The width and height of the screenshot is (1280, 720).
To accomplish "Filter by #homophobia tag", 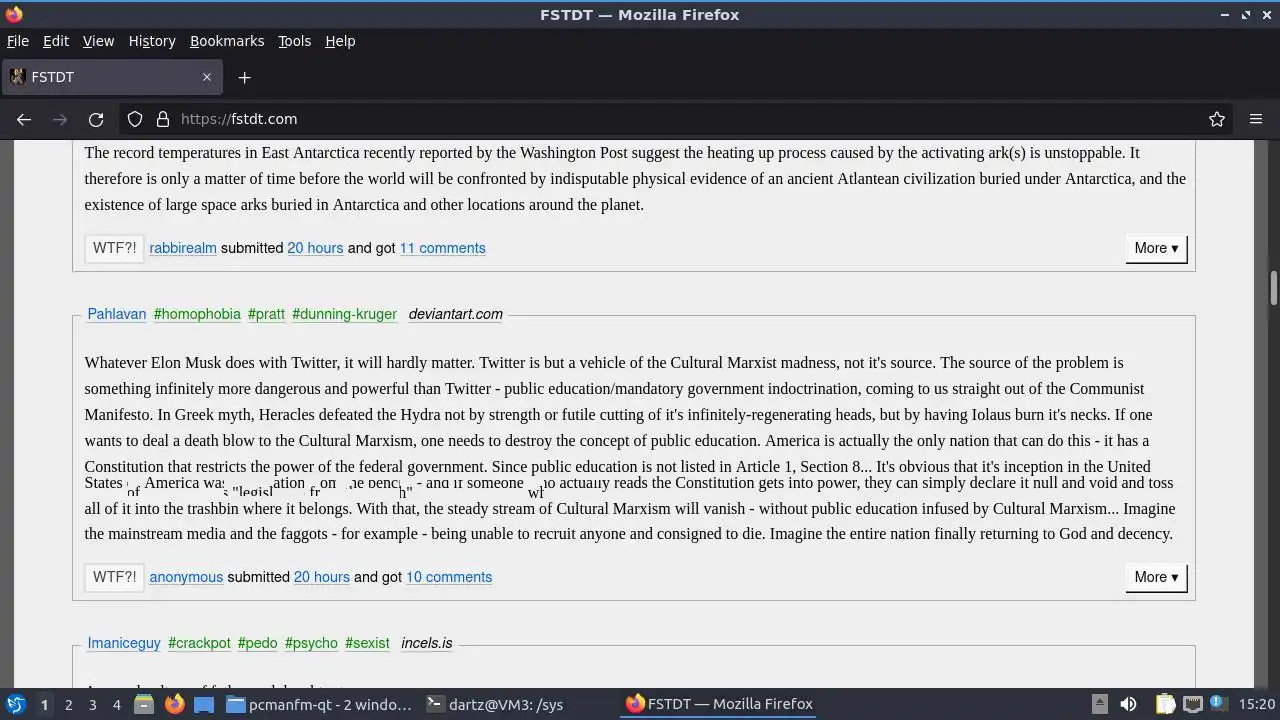I will [x=197, y=314].
